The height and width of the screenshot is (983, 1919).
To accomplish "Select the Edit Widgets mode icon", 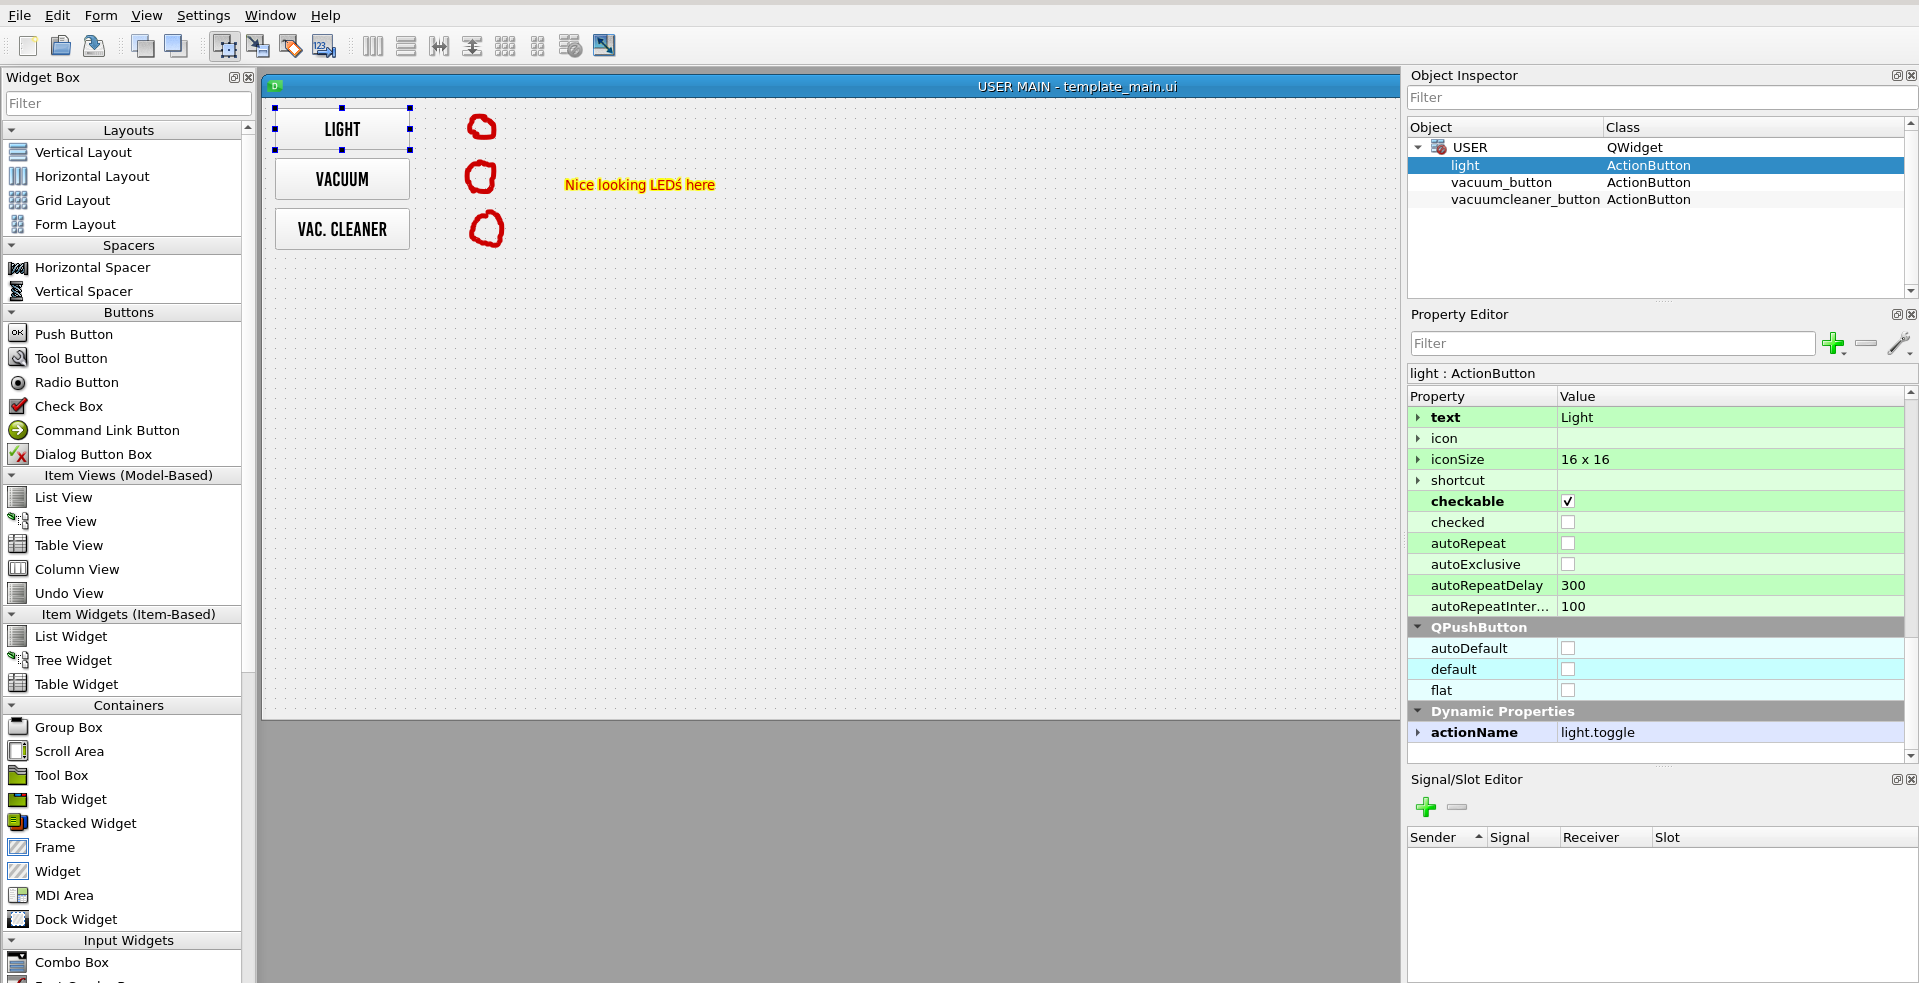I will 225,46.
